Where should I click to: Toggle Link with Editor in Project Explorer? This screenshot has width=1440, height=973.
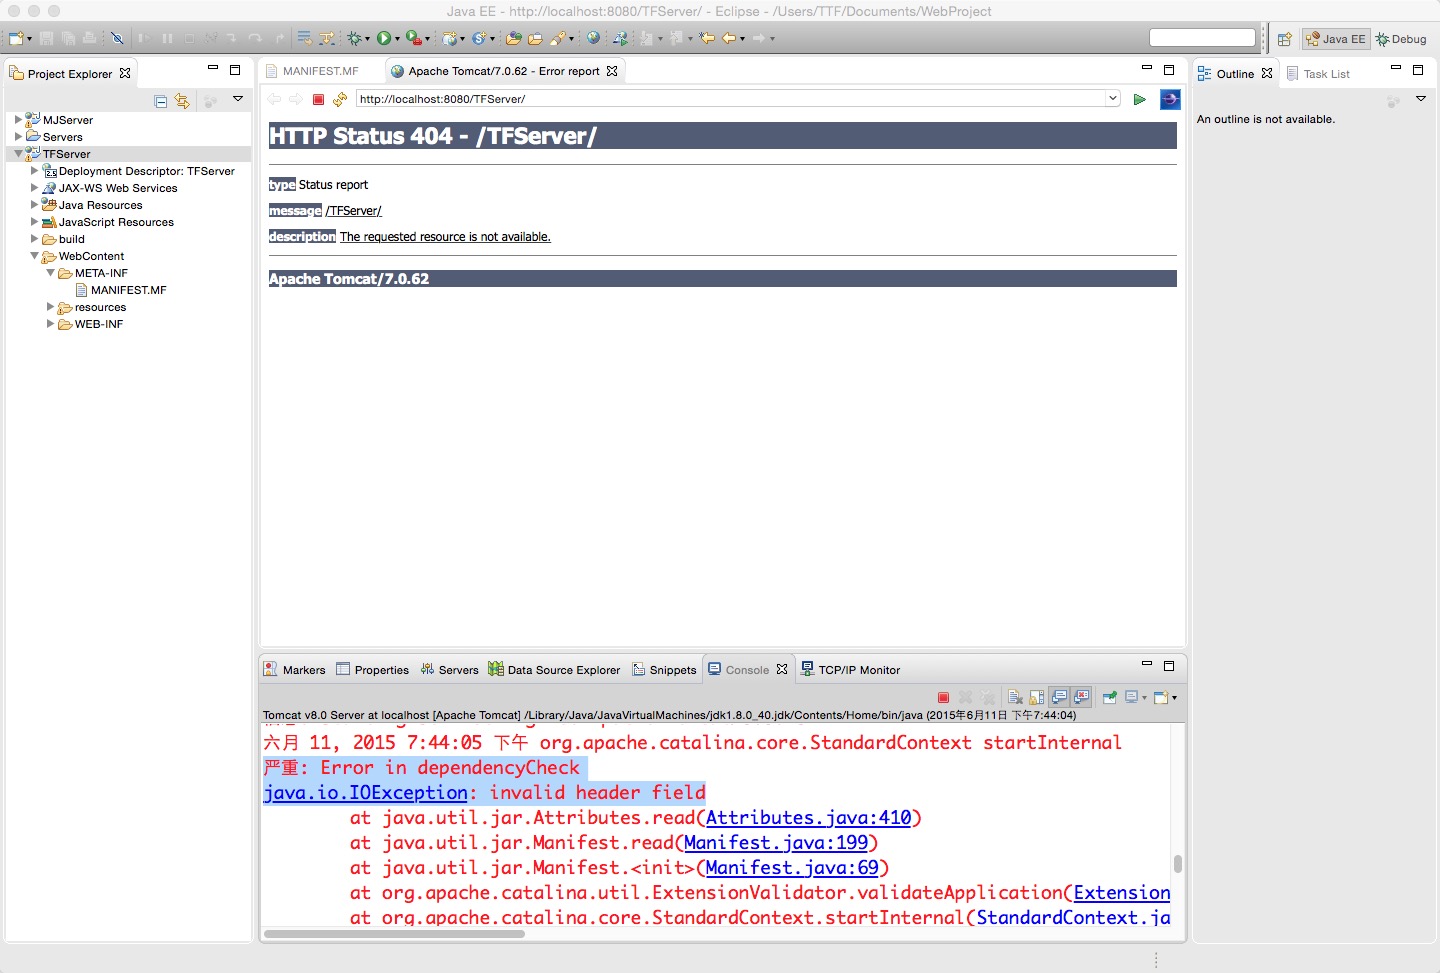(182, 101)
